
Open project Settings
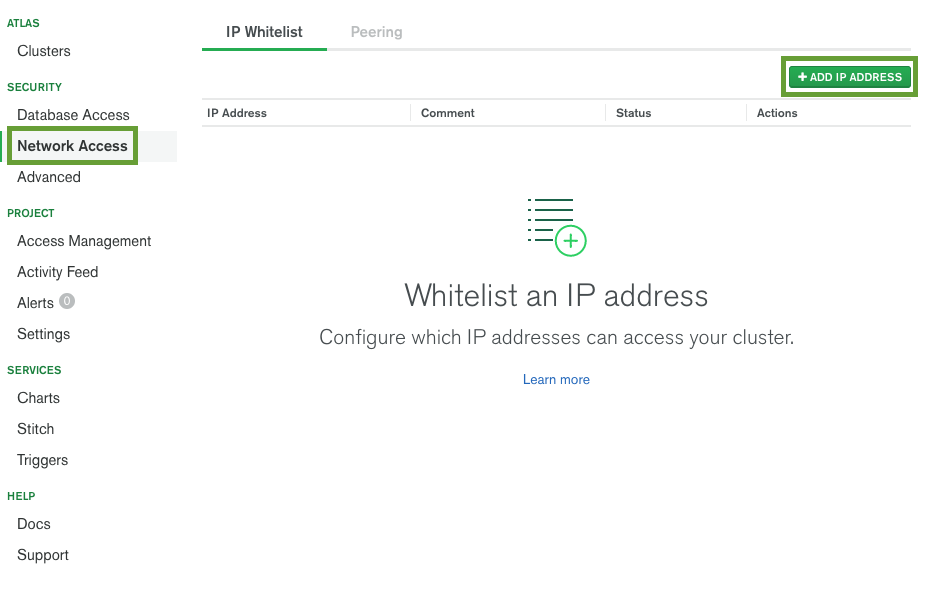[x=43, y=334]
